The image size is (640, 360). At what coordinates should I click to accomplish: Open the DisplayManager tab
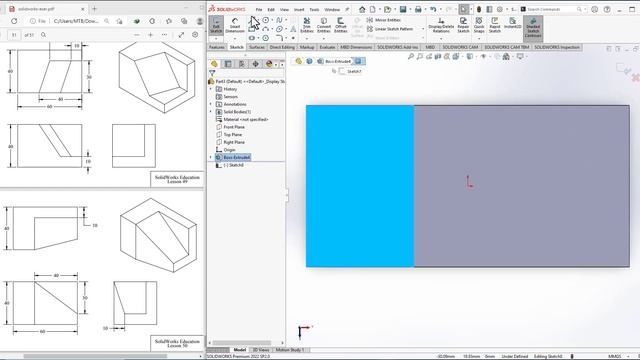tap(269, 64)
